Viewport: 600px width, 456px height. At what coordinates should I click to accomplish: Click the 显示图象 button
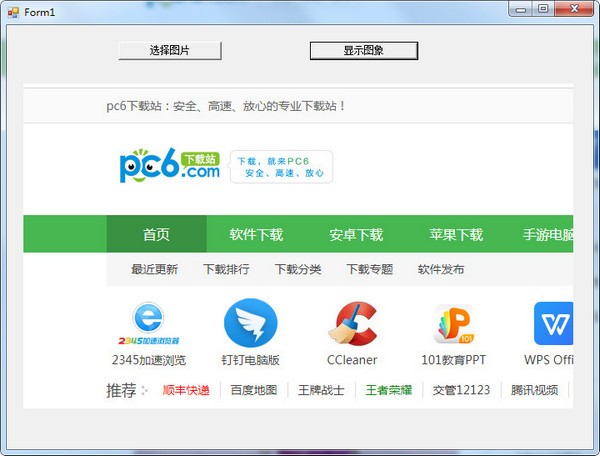tap(364, 50)
